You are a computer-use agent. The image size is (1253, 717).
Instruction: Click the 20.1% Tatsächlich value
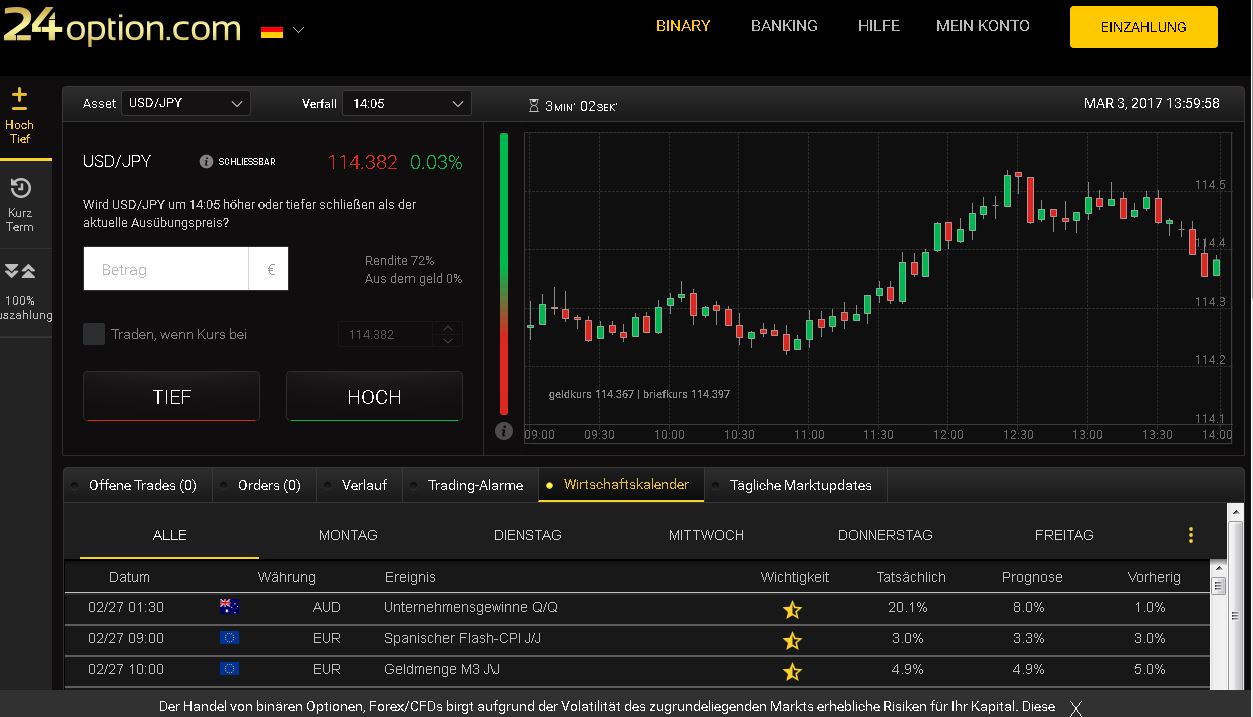[908, 607]
